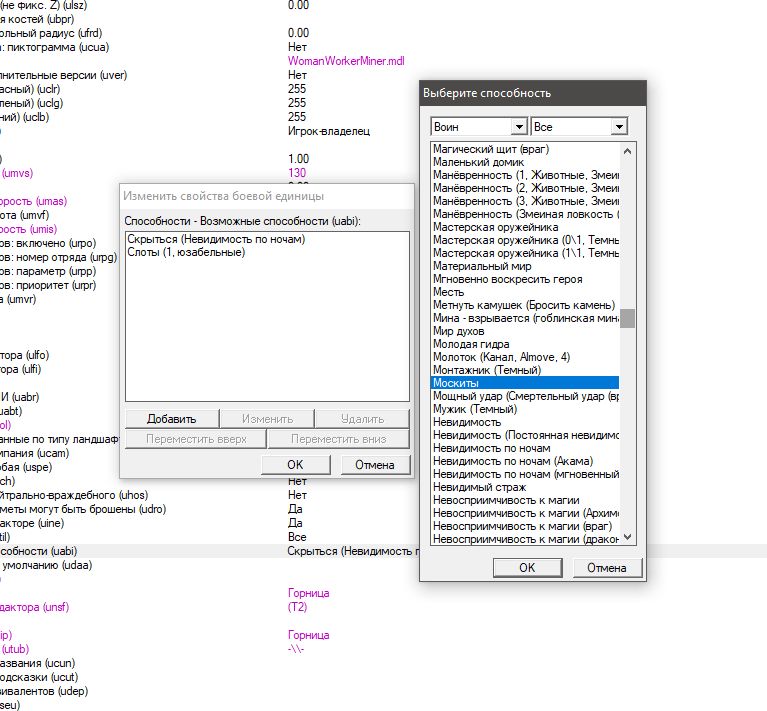
Task: Click Отмена in Изменить свойства dialog
Action: pyautogui.click(x=375, y=465)
